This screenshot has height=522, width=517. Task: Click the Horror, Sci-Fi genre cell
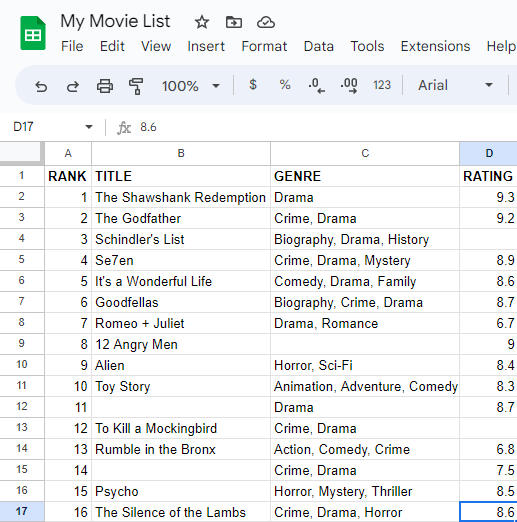pos(365,365)
